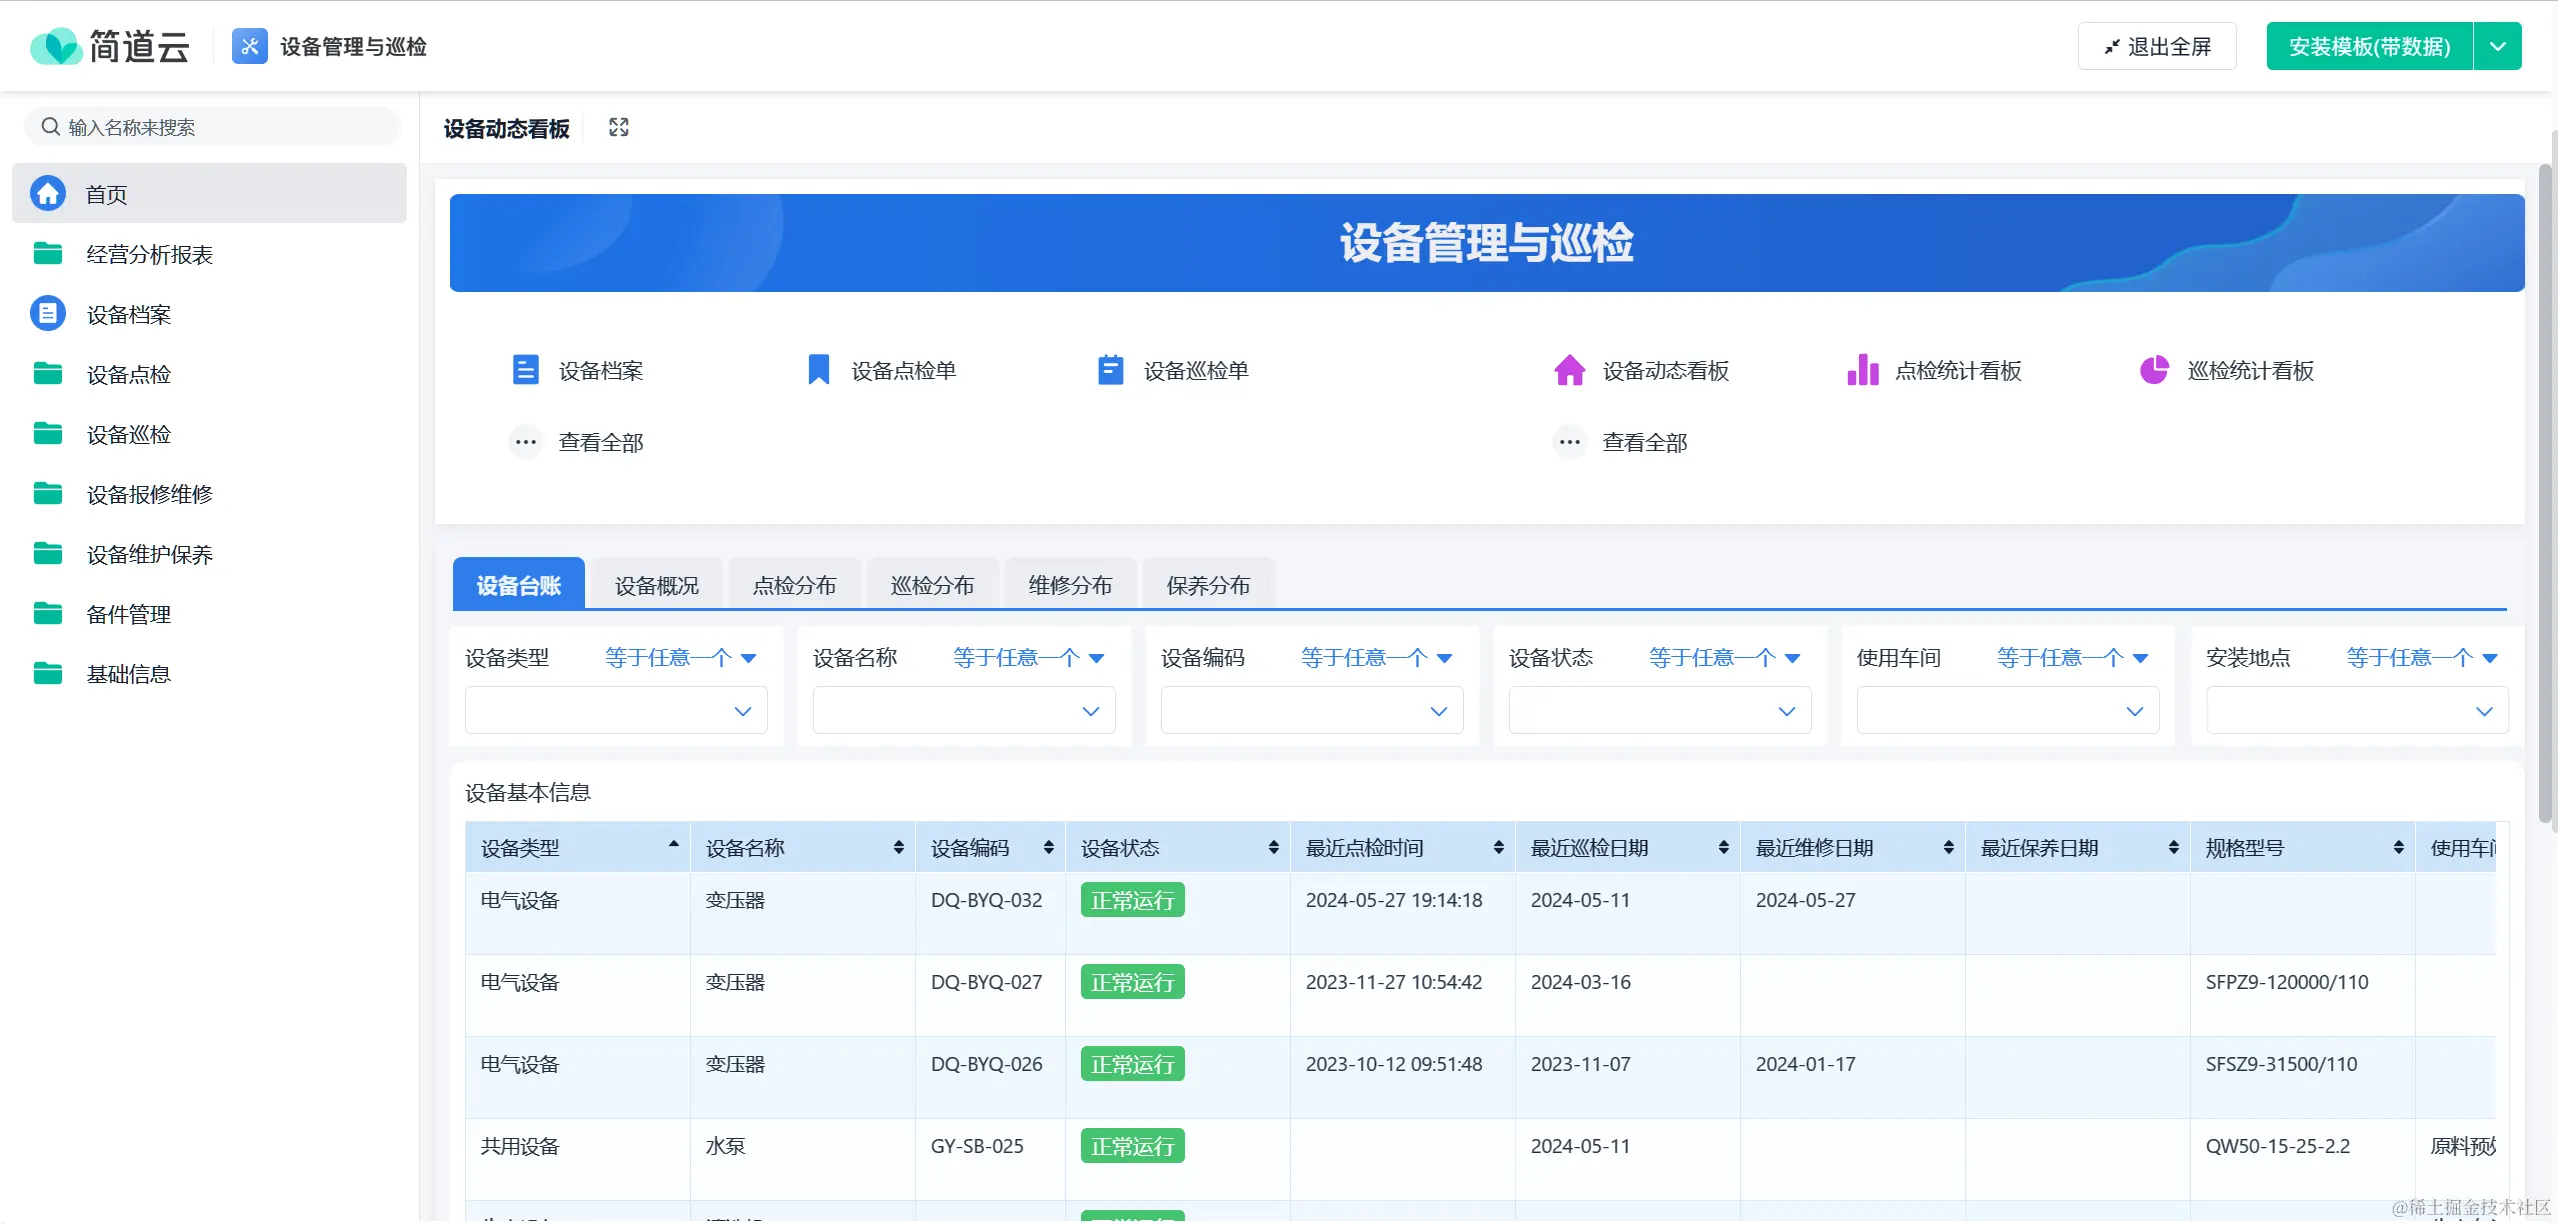
Task: Sort table by 设备编码 column
Action: (1048, 848)
